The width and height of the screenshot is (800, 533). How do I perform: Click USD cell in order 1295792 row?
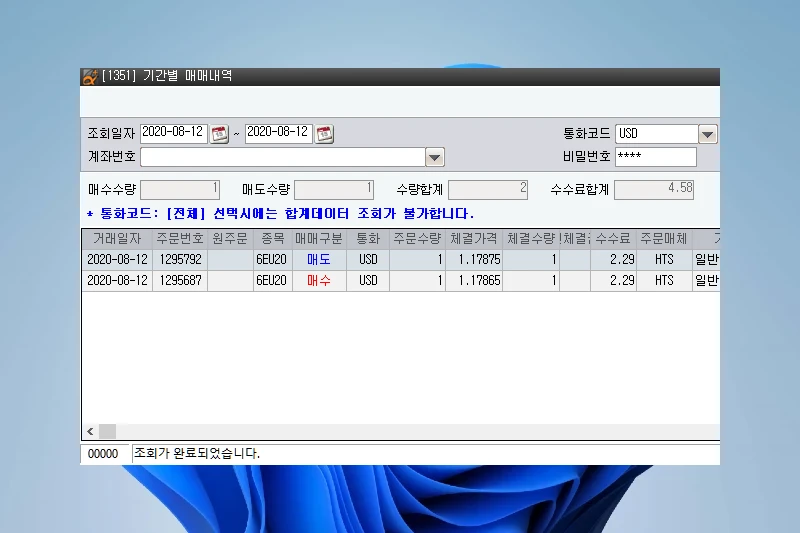[368, 260]
